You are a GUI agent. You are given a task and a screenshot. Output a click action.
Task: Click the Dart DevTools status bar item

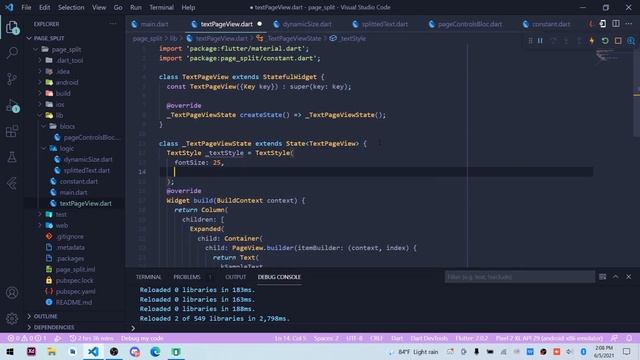429,338
